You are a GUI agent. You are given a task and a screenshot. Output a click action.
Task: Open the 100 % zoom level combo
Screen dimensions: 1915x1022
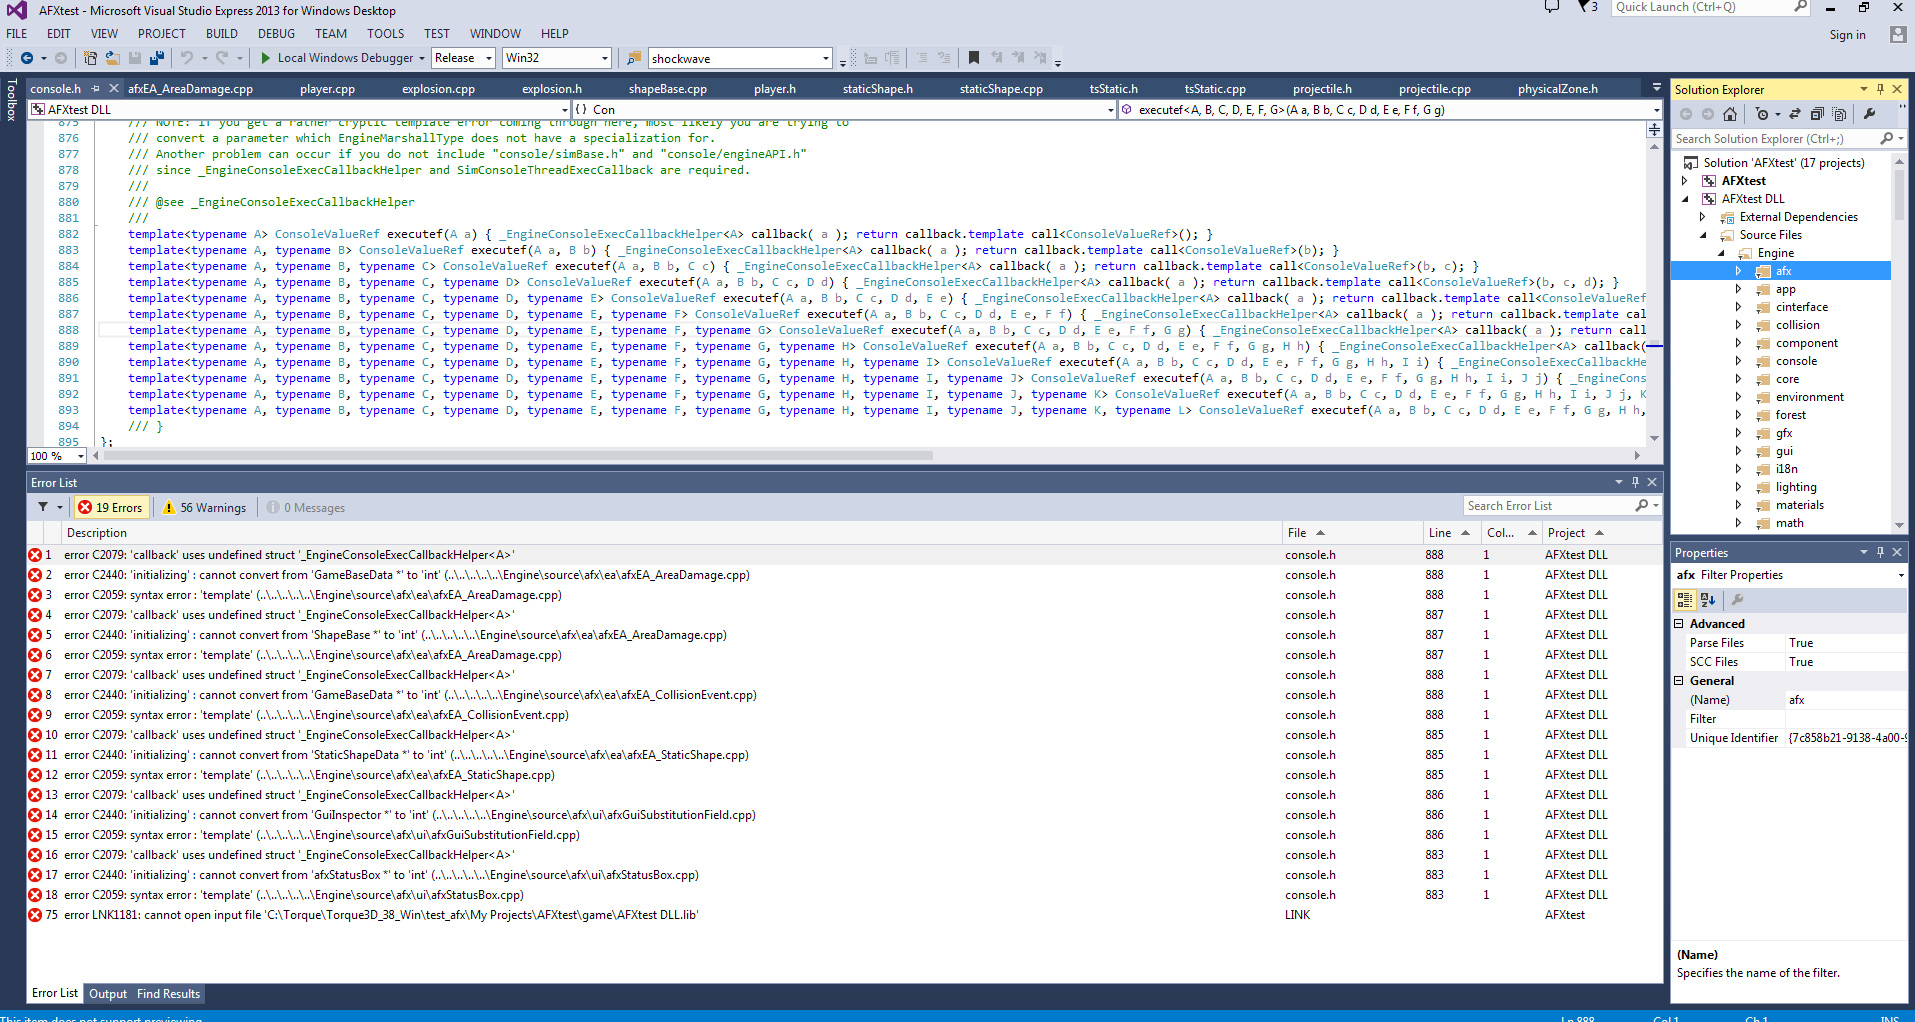coord(57,455)
